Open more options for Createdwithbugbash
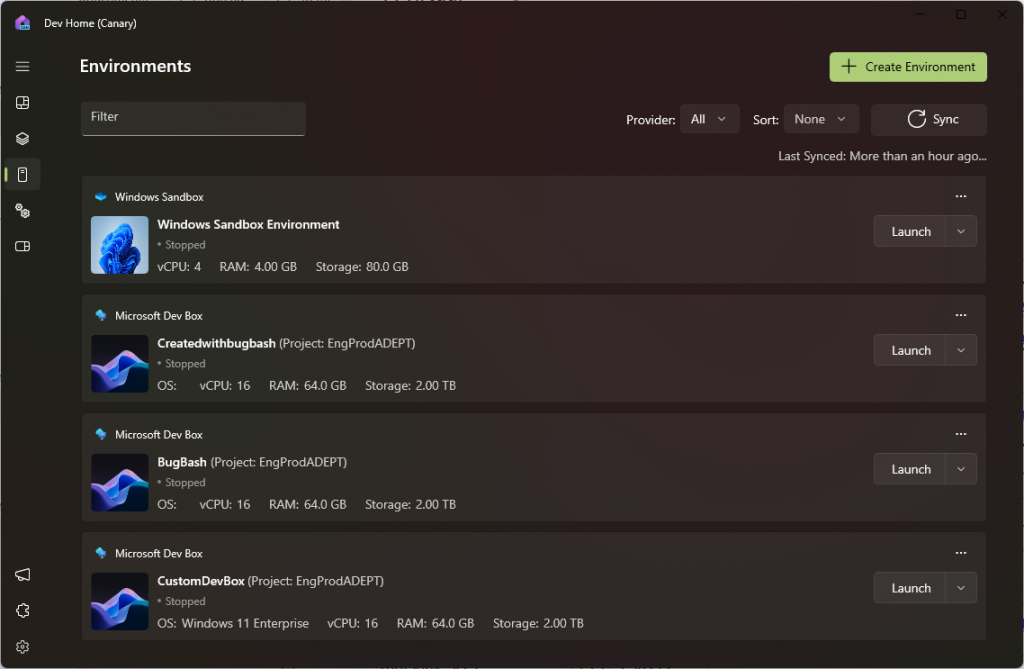Screen dimensions: 1024x669 960,315
